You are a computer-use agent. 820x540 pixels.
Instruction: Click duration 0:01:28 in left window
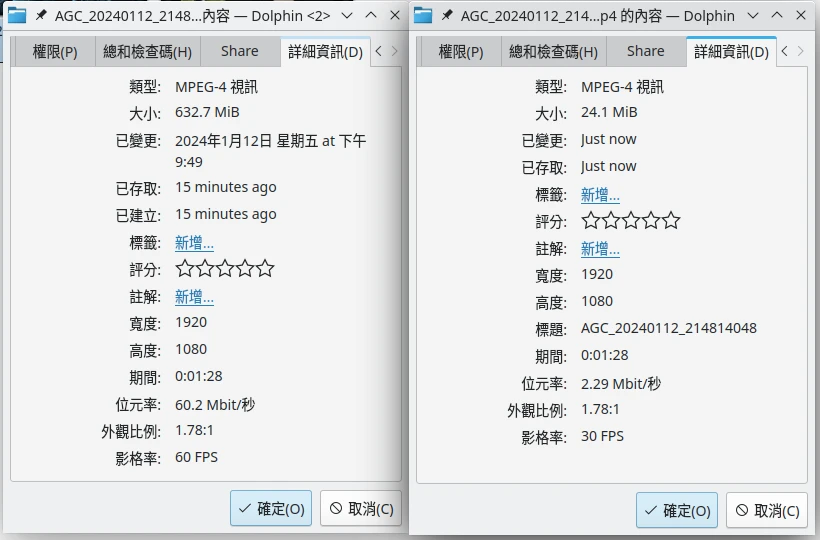pos(199,376)
